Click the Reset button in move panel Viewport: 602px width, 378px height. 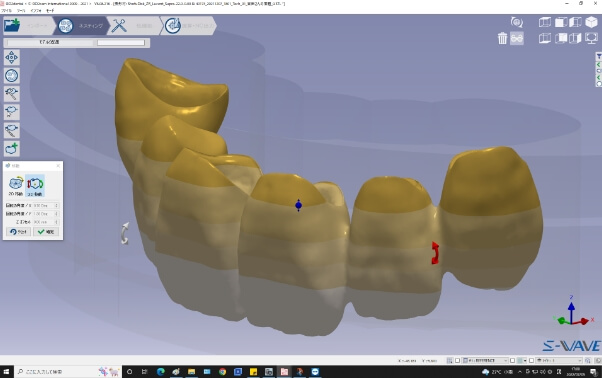click(18, 232)
